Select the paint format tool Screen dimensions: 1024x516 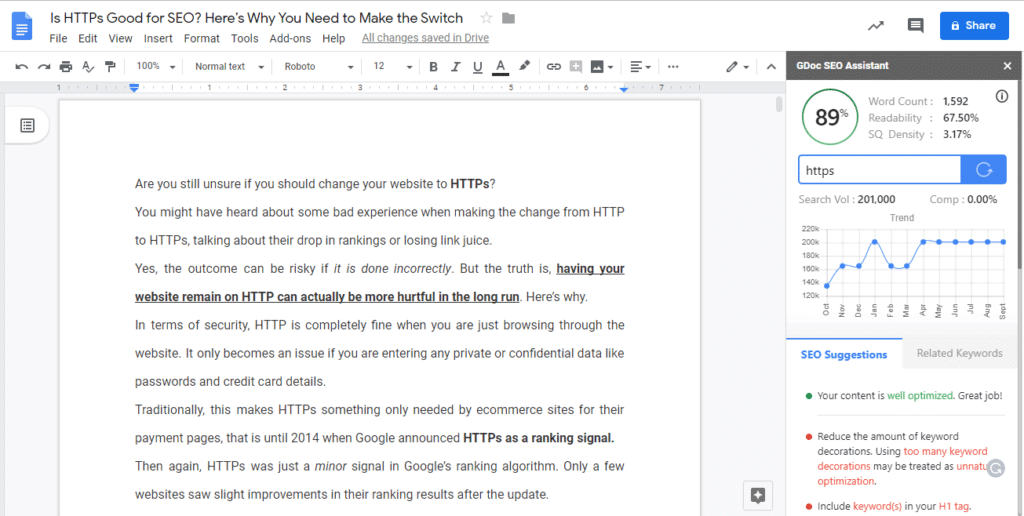pyautogui.click(x=110, y=67)
